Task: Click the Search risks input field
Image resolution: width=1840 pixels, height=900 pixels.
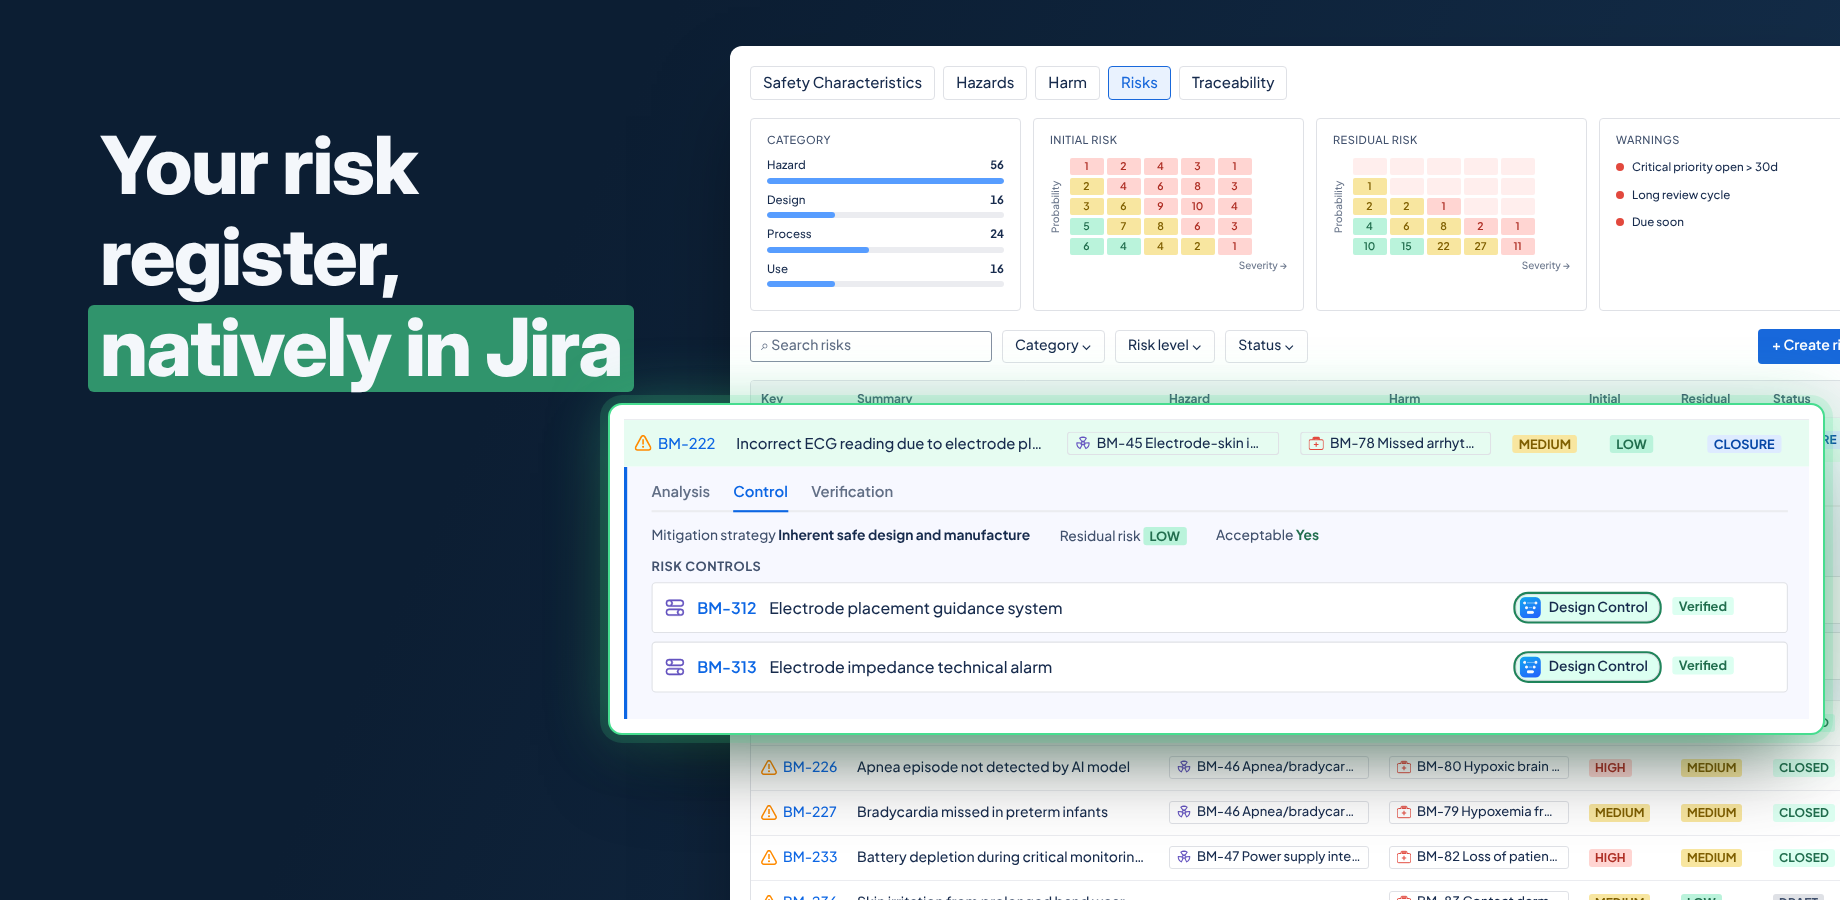Action: click(871, 346)
